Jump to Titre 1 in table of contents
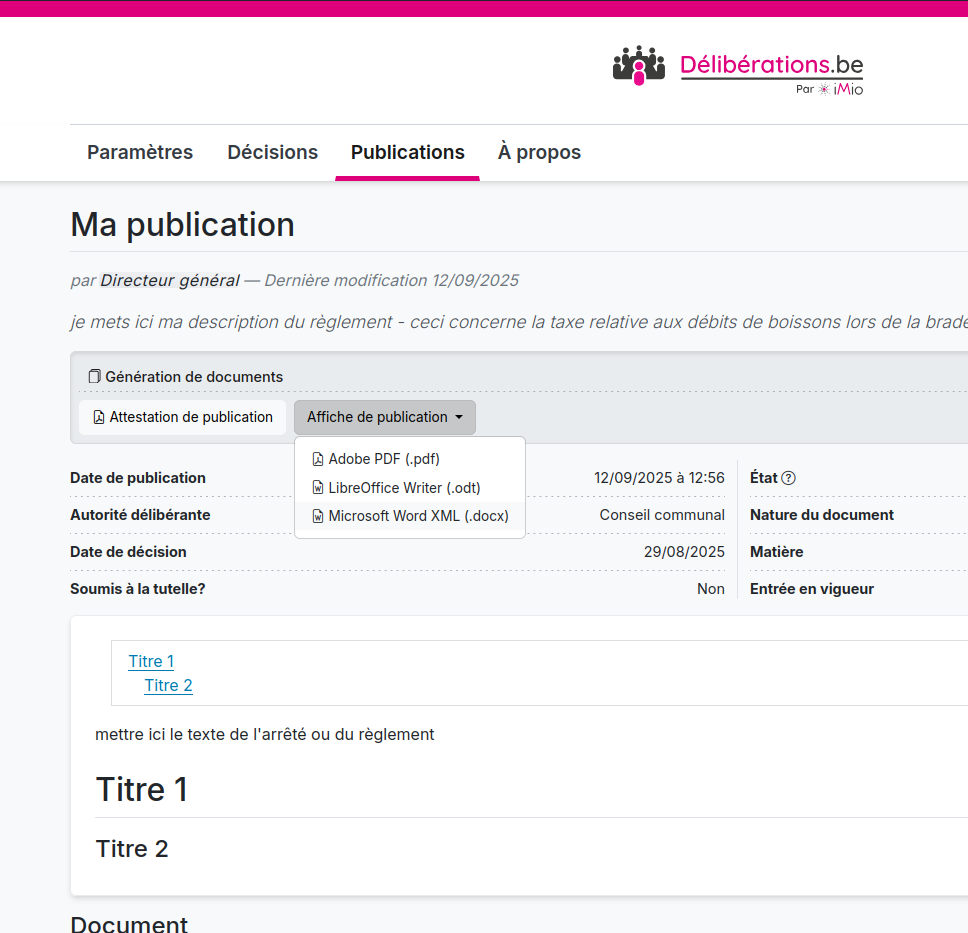Screen dimensions: 968x933 coord(151,661)
